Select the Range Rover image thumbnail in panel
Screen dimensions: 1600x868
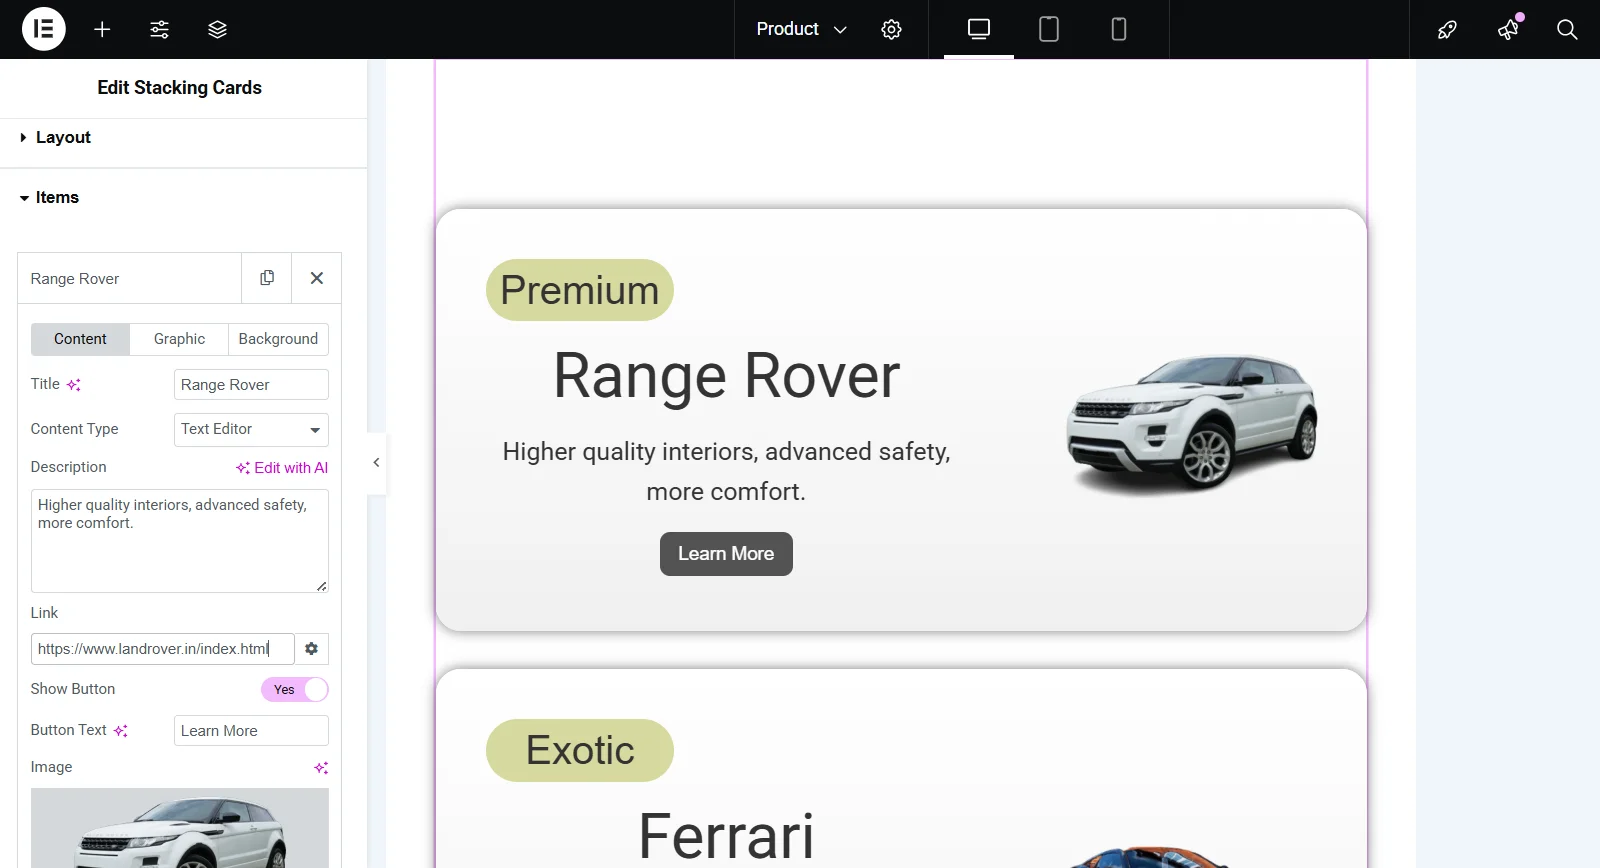(180, 828)
